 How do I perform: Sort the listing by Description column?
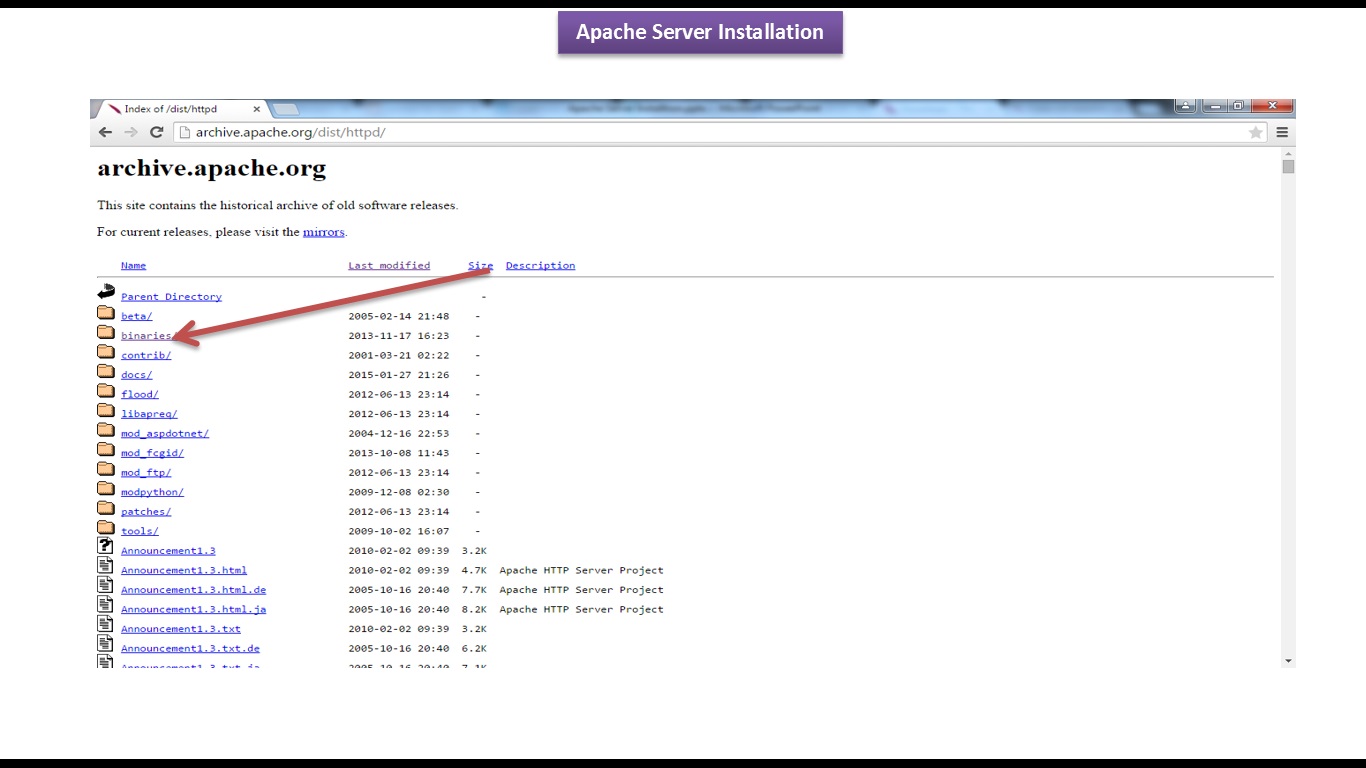[540, 266]
